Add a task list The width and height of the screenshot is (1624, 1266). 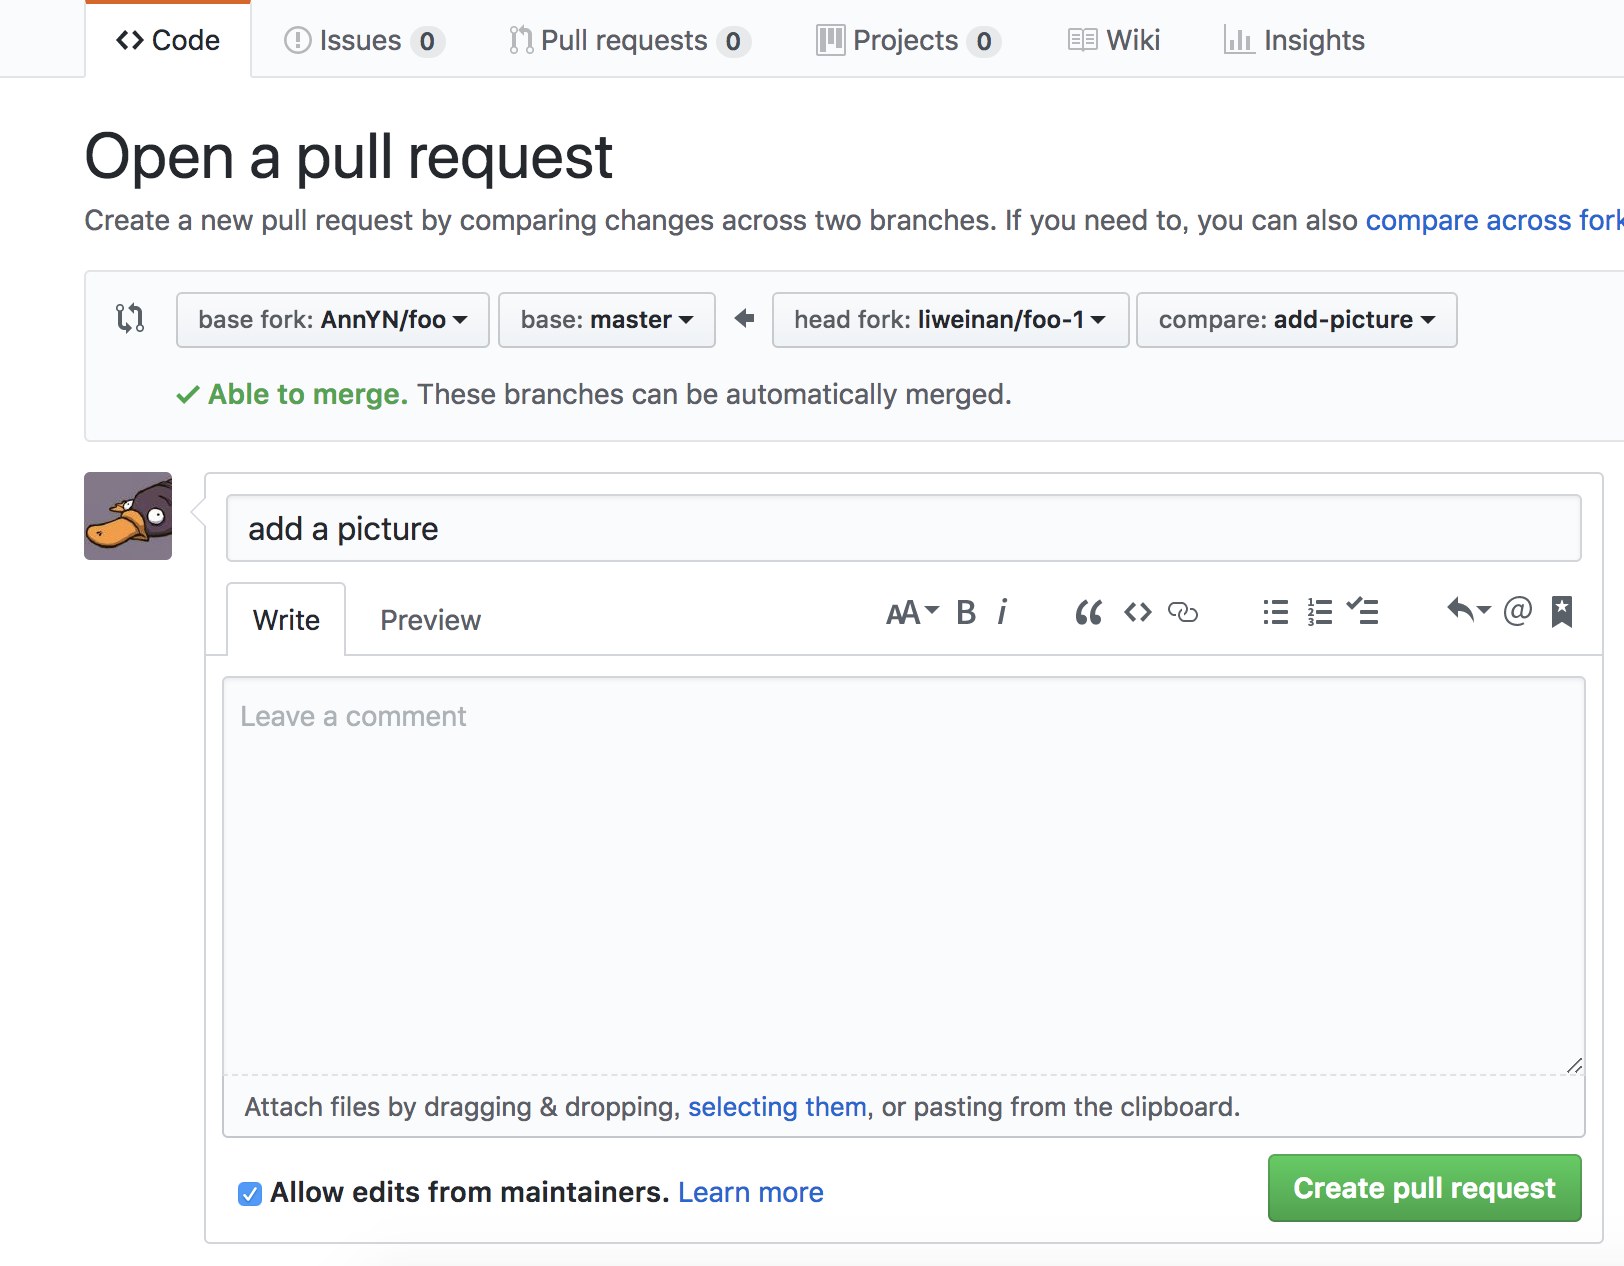pos(1363,612)
